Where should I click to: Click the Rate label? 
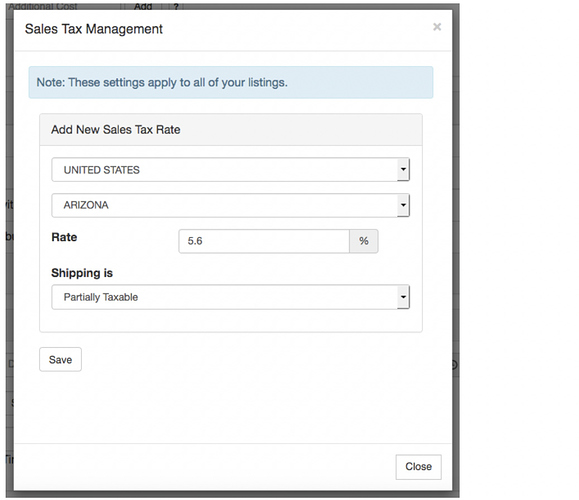coord(64,237)
